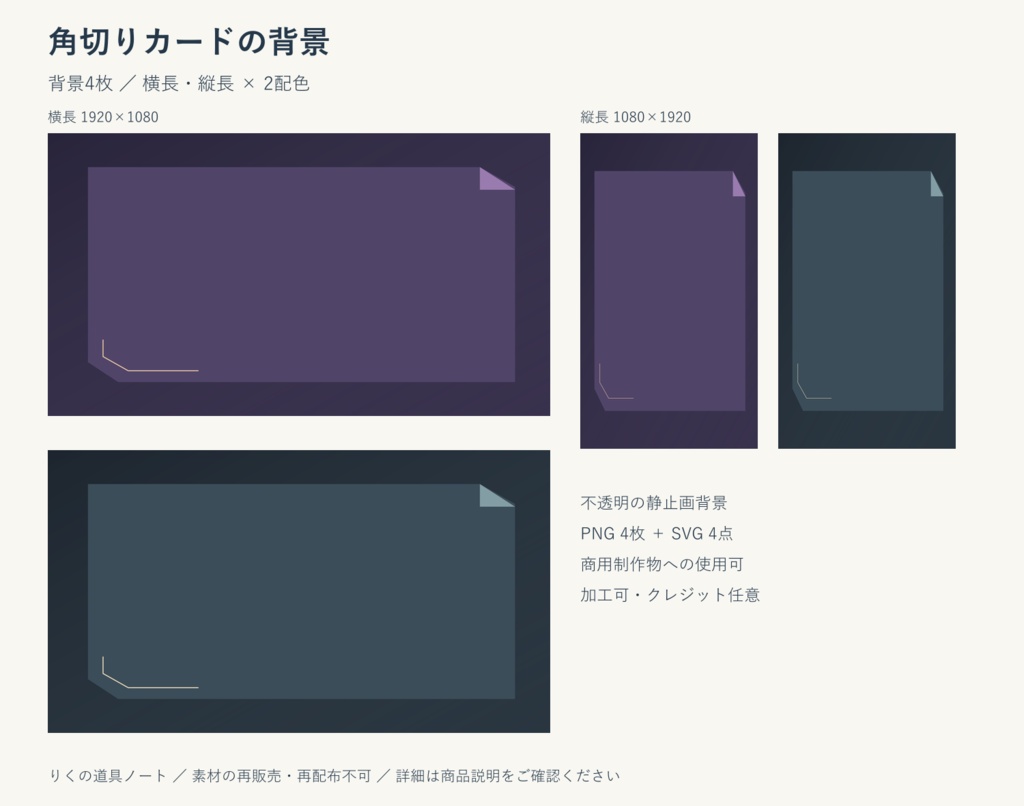Click the subtitle 背景4枚 / 横長・縦長 × 2配色
Image resolution: width=1024 pixels, height=806 pixels.
point(178,84)
